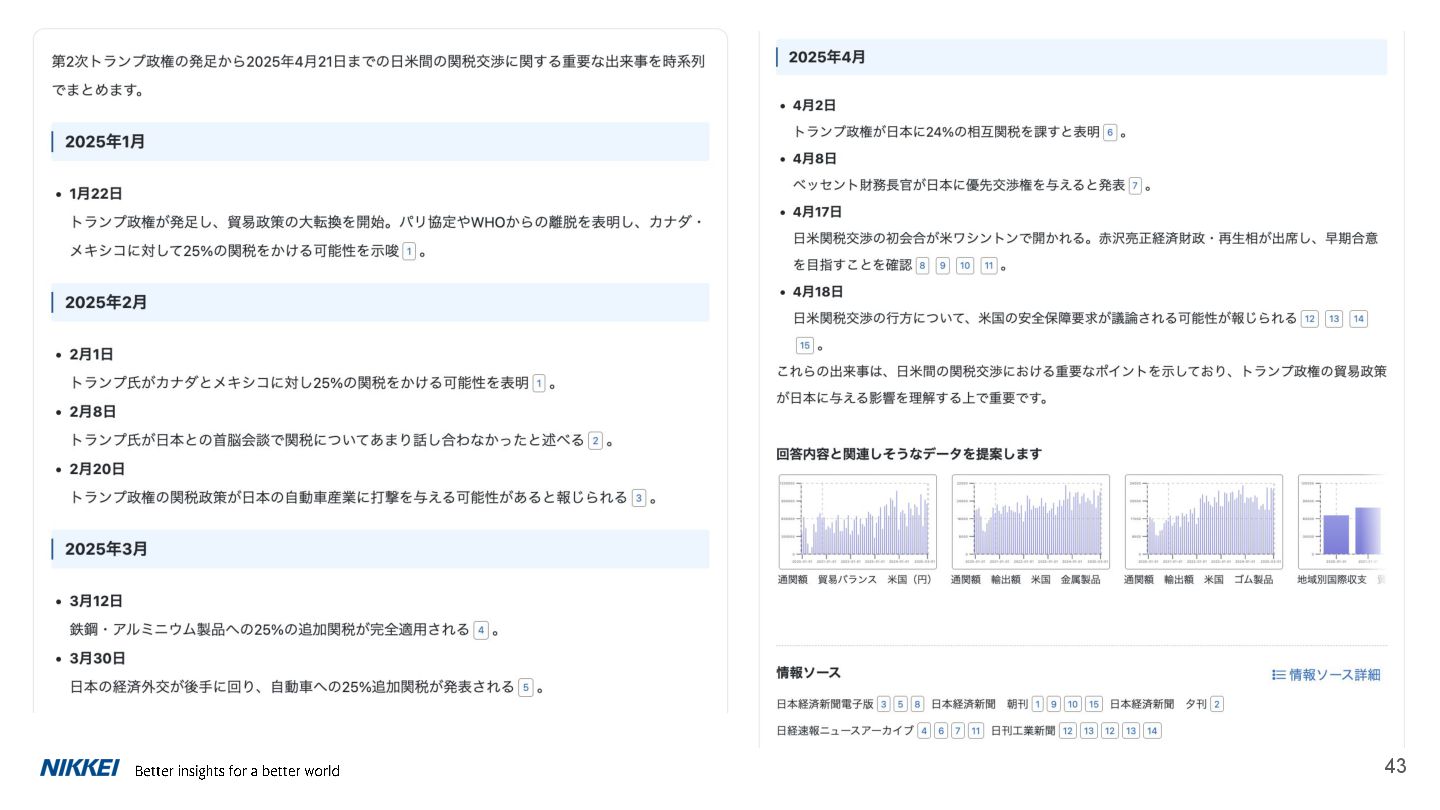
Task: Click the 2月8日 date label
Action: (93, 411)
